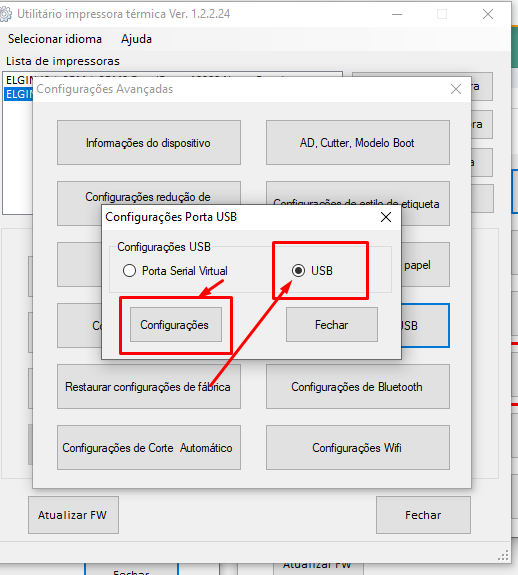Click Fechar in the USB port dialog
This screenshot has width=518, height=575.
point(332,325)
